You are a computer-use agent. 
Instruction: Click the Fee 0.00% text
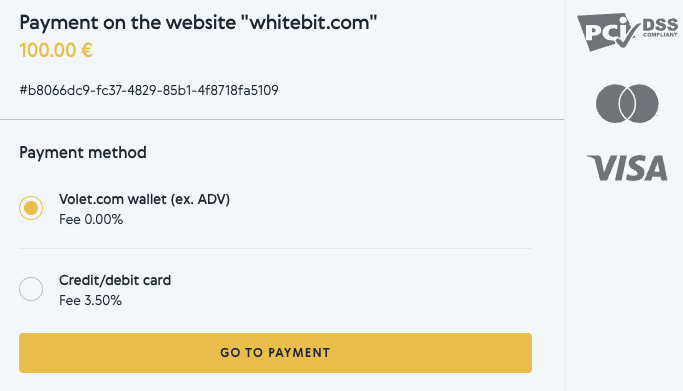pyautogui.click(x=91, y=219)
